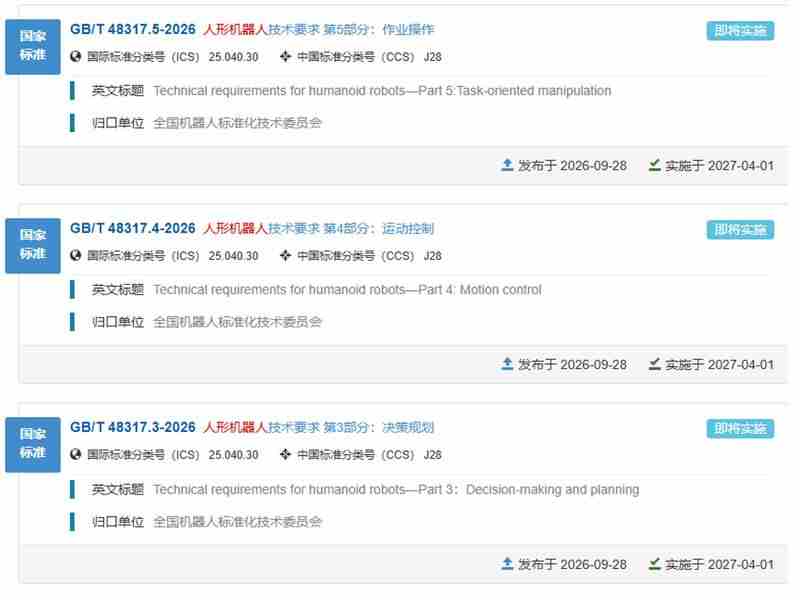Click globe ICS icon in 48317.5 card
This screenshot has width=800, height=600.
coord(76,56)
